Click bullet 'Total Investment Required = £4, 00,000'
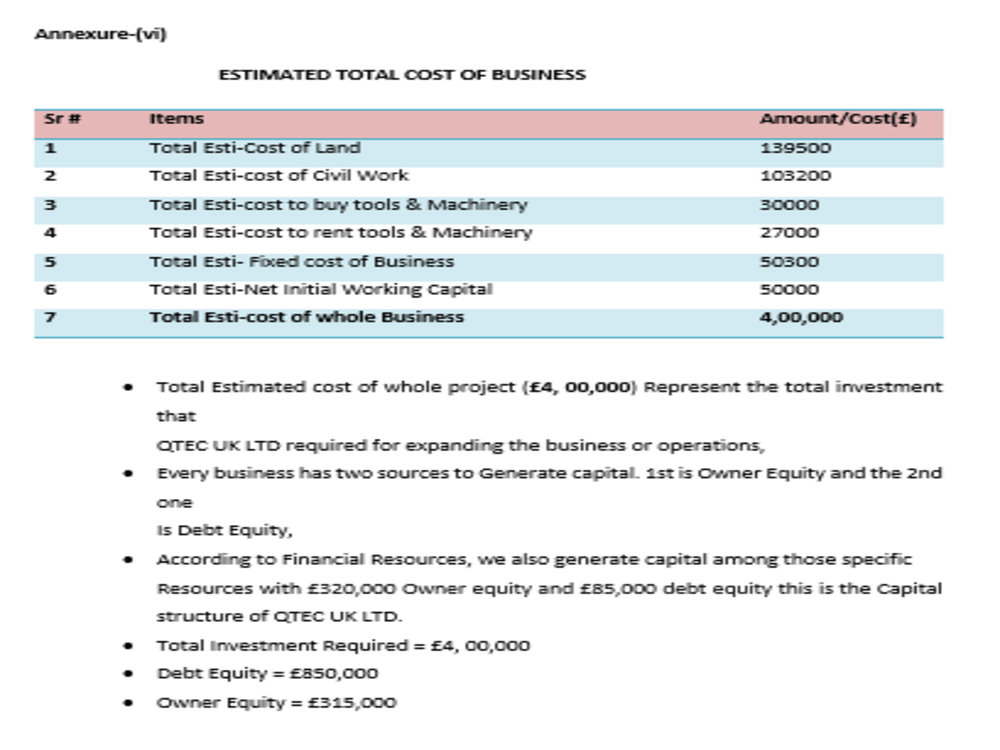The image size is (1000, 750). tap(343, 645)
